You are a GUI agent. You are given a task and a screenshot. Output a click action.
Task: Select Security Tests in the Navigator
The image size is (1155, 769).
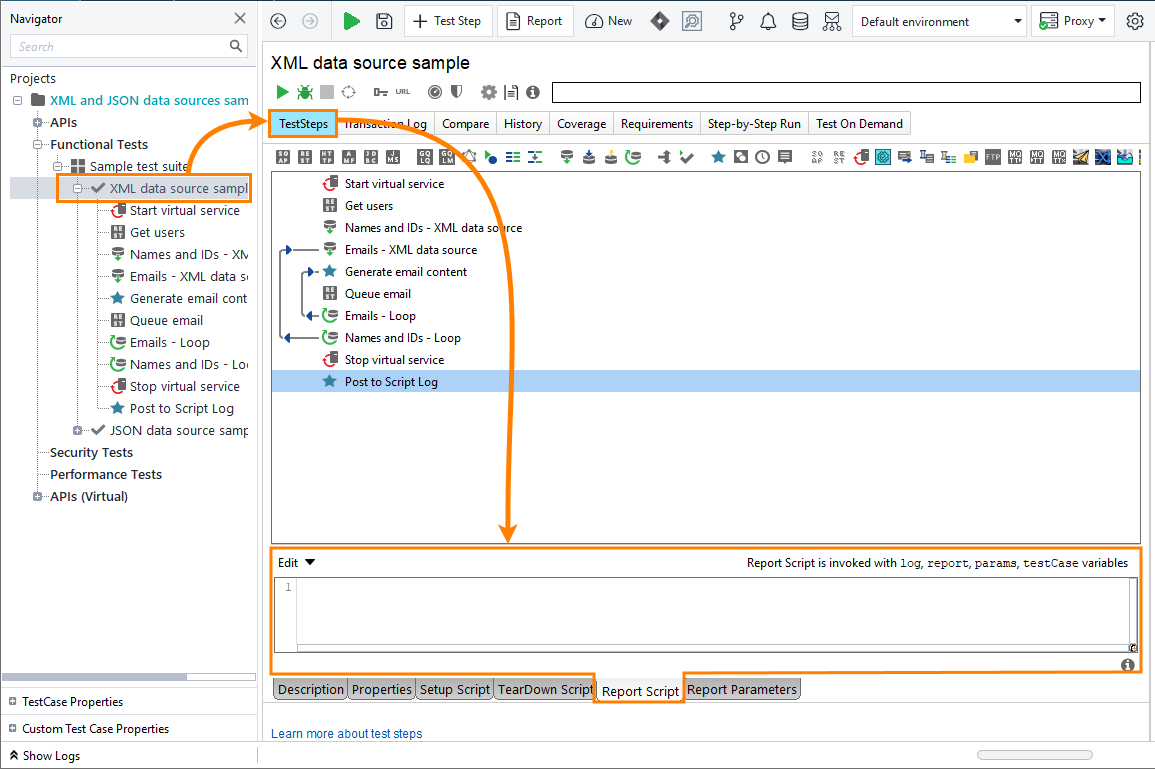(x=91, y=452)
